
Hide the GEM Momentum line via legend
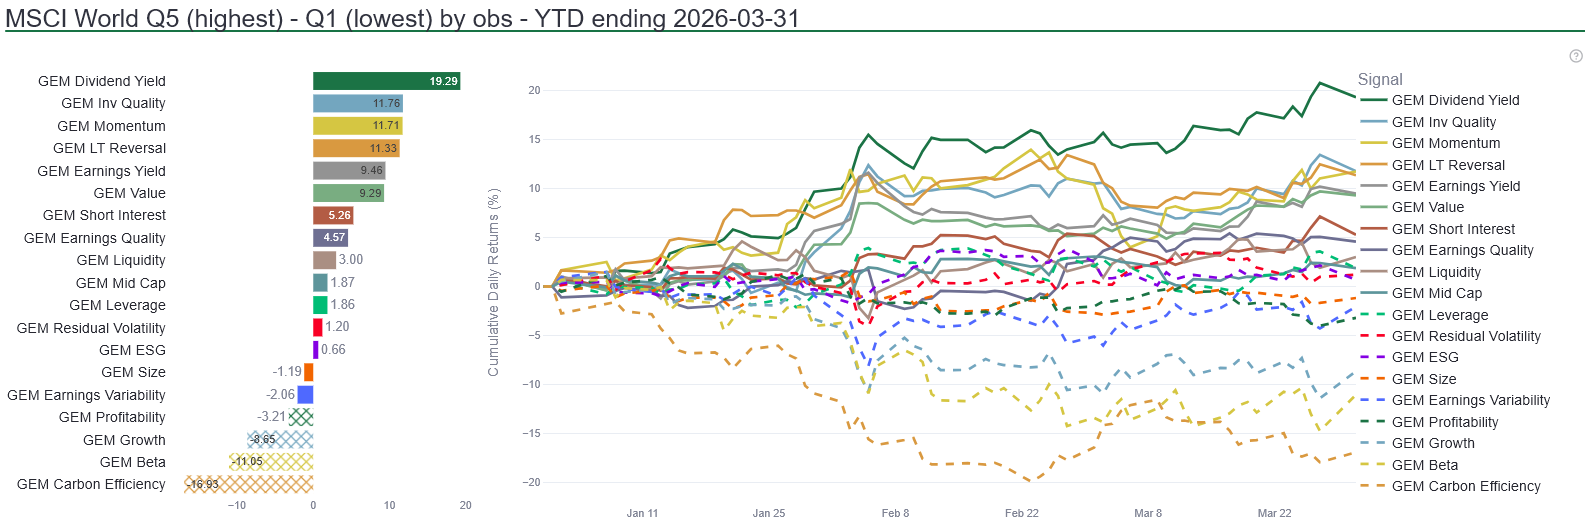click(x=1445, y=143)
